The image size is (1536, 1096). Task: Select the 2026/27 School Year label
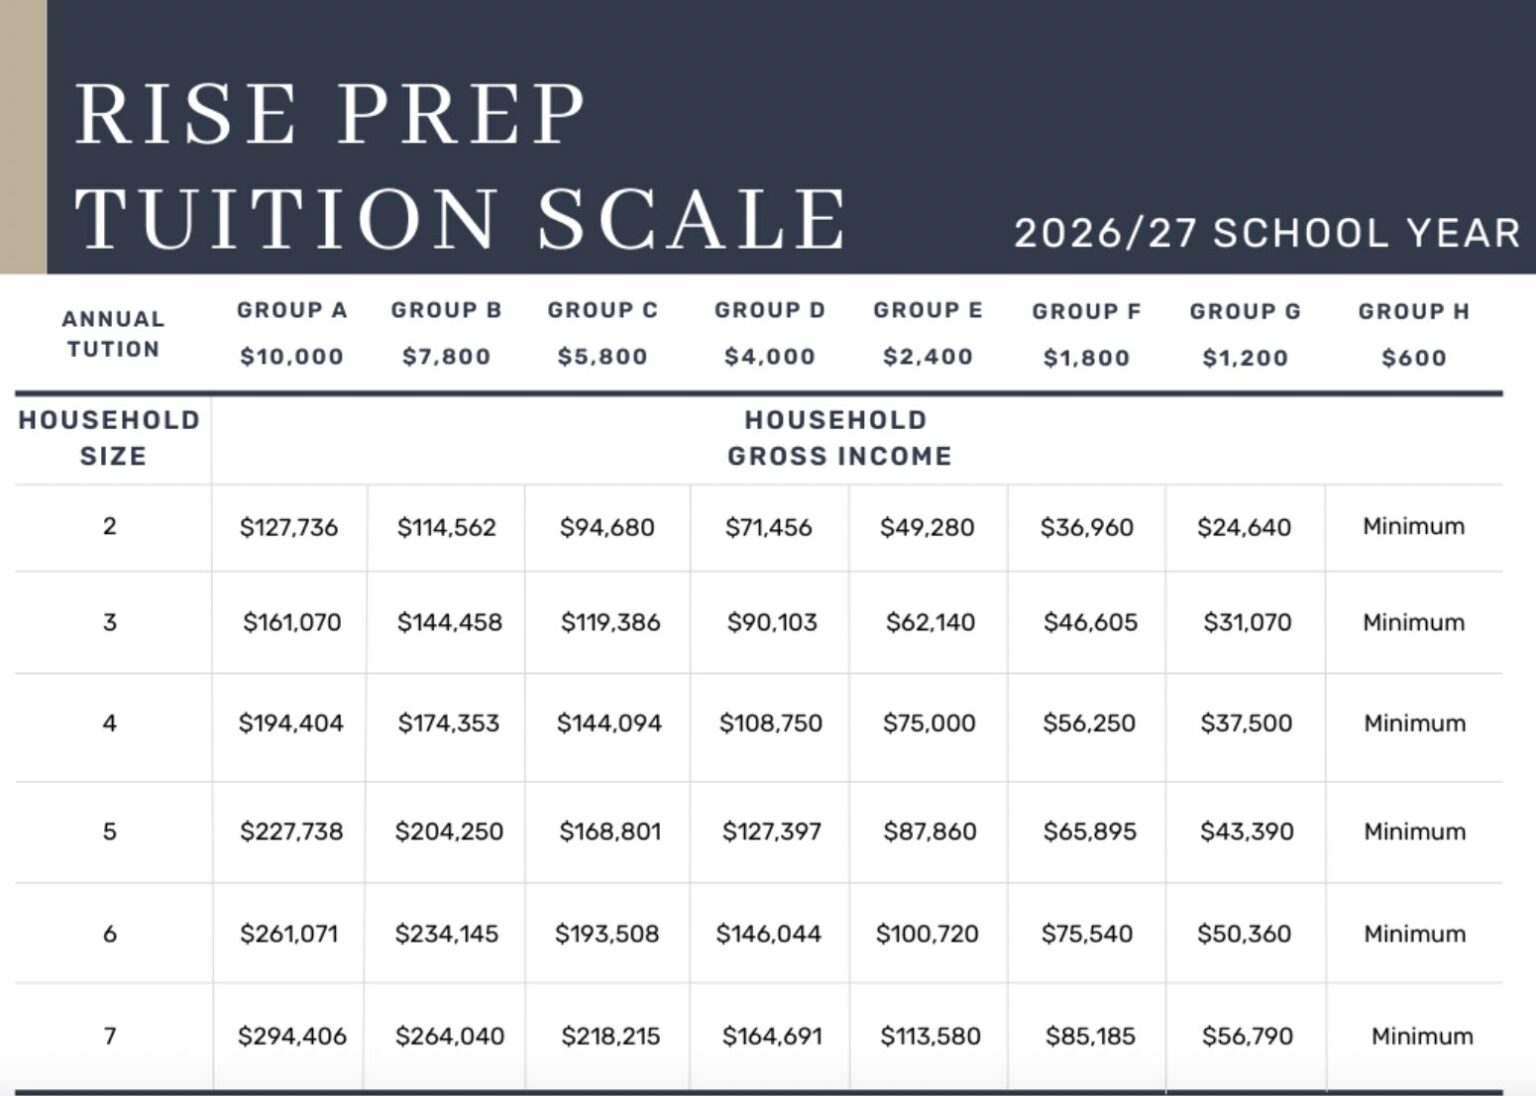tap(1266, 233)
